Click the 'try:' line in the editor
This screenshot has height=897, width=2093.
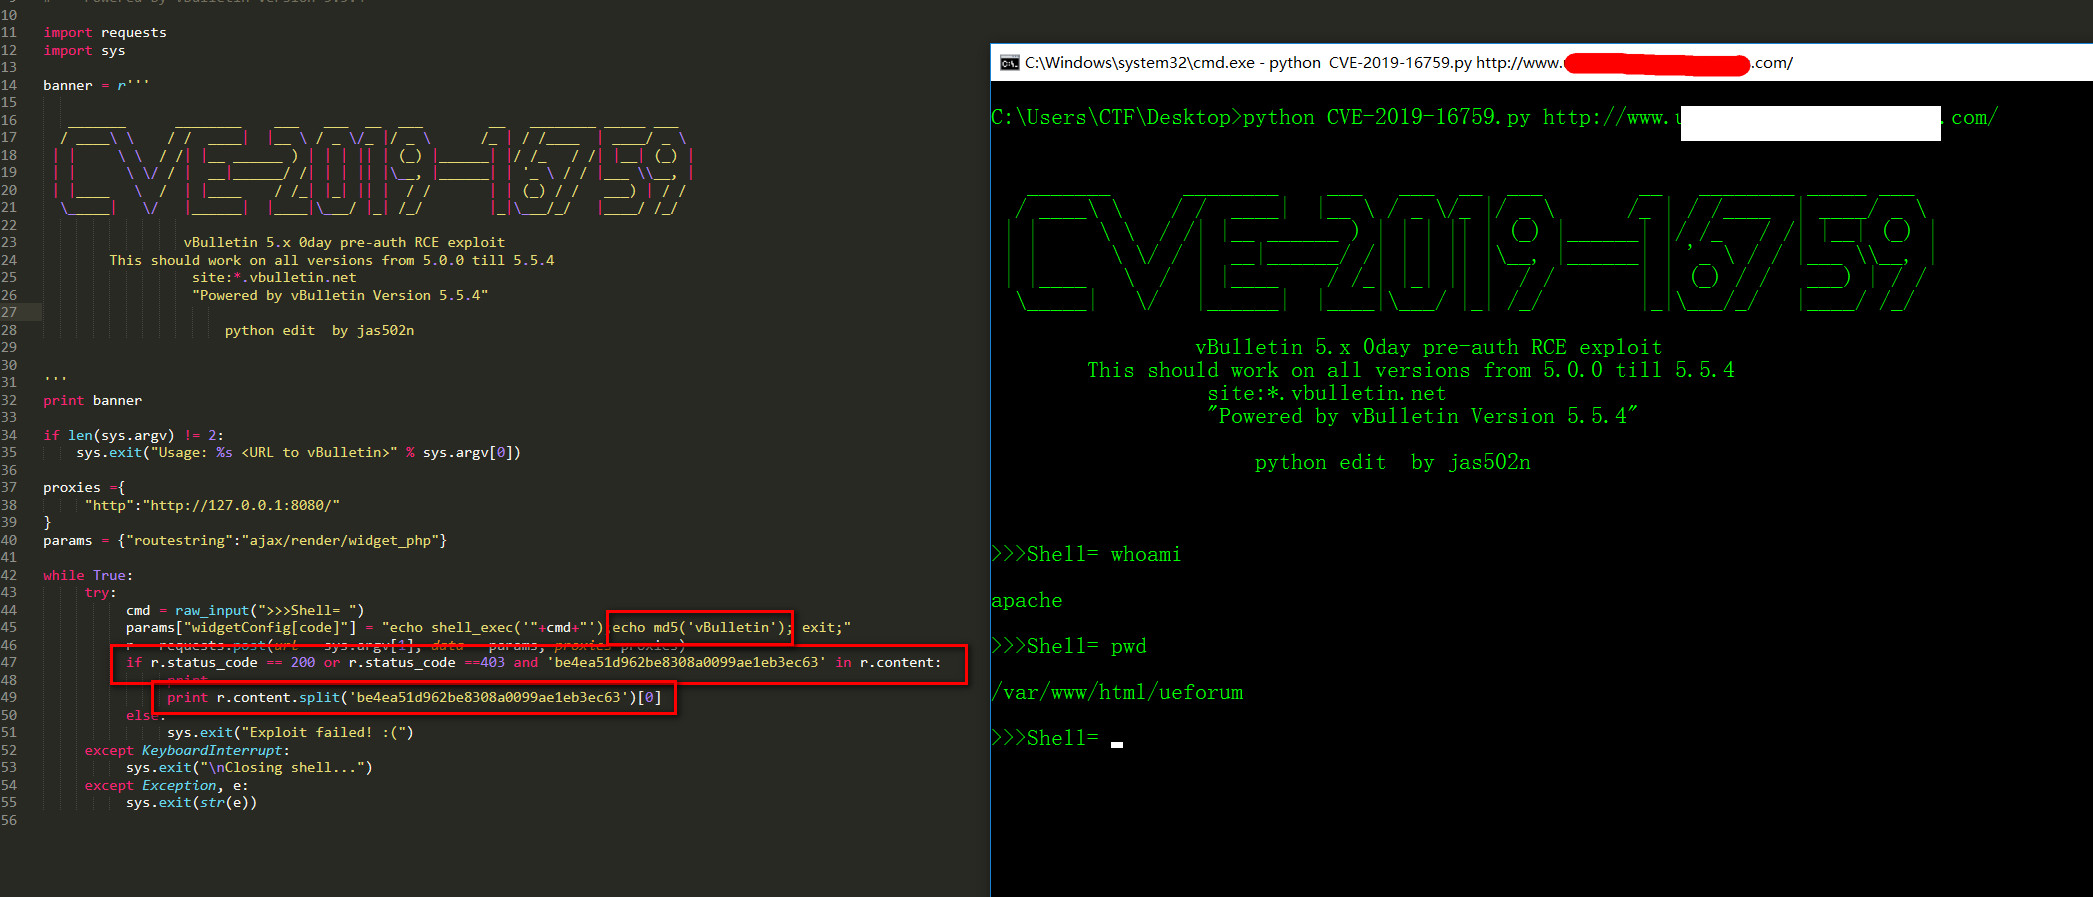point(101,593)
